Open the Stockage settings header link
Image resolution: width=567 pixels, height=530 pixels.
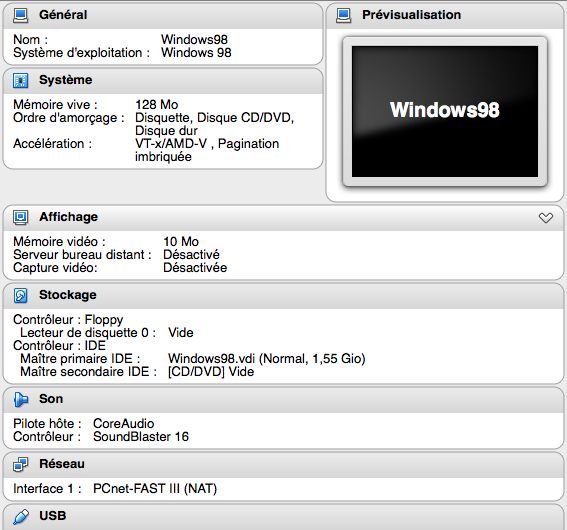68,295
